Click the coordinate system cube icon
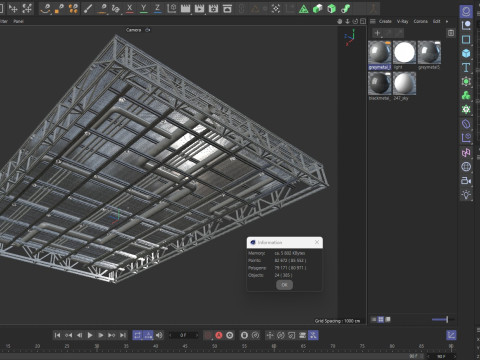Image resolution: width=480 pixels, height=360 pixels. [172, 8]
